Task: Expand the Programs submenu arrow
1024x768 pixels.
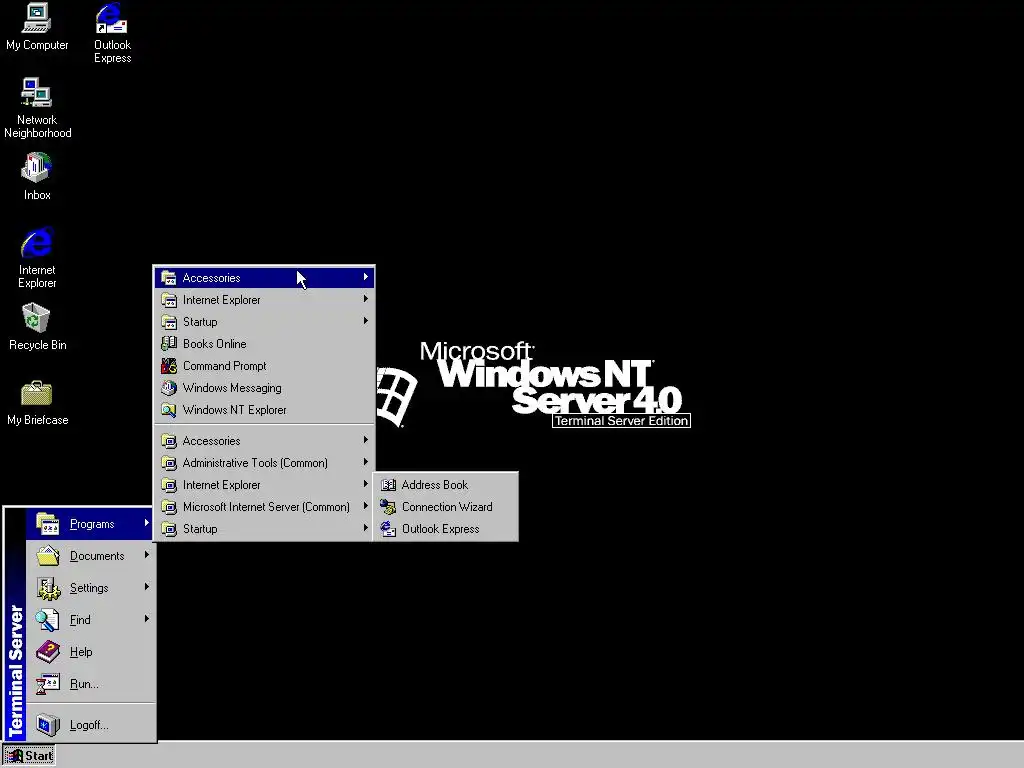Action: [x=146, y=523]
